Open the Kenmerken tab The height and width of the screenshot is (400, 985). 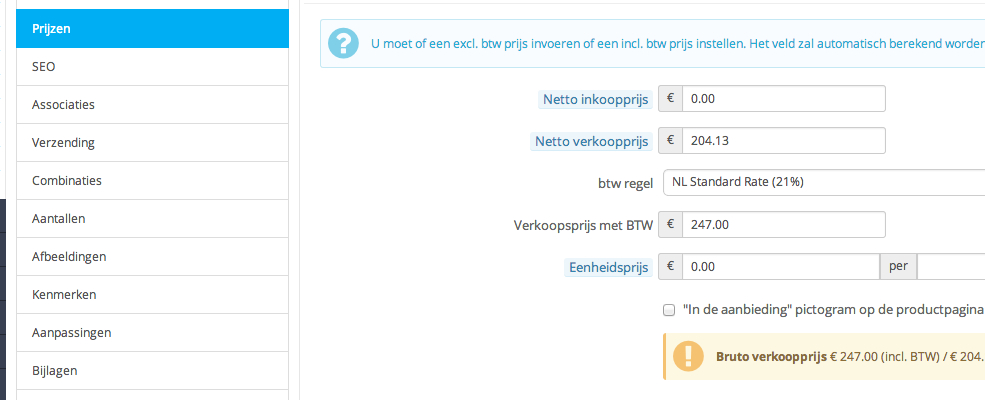tap(152, 294)
